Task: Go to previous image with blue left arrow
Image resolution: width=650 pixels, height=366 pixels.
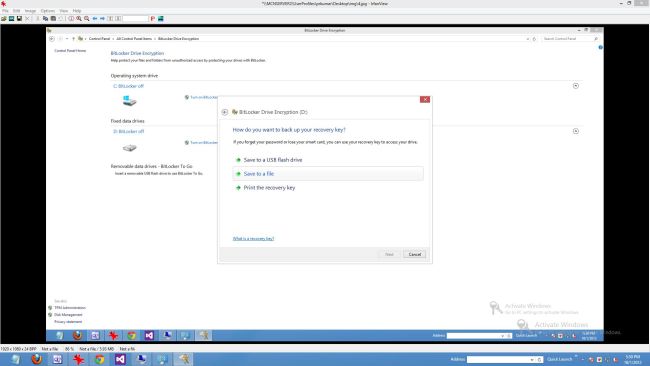Action: [95, 19]
